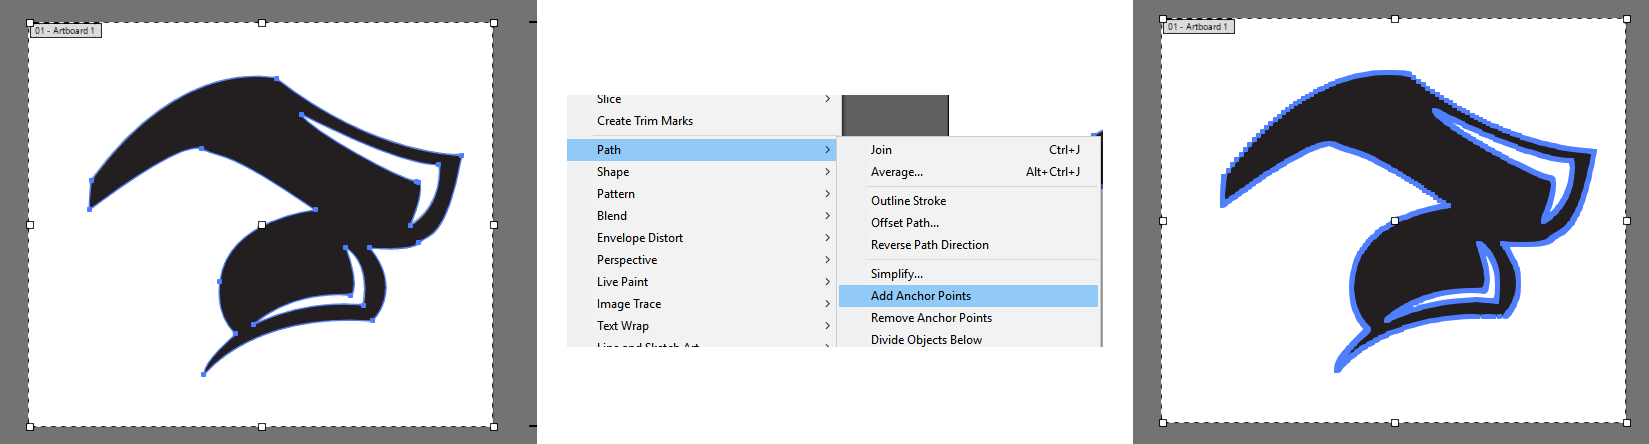Click the highlighted Path menu item

point(609,150)
